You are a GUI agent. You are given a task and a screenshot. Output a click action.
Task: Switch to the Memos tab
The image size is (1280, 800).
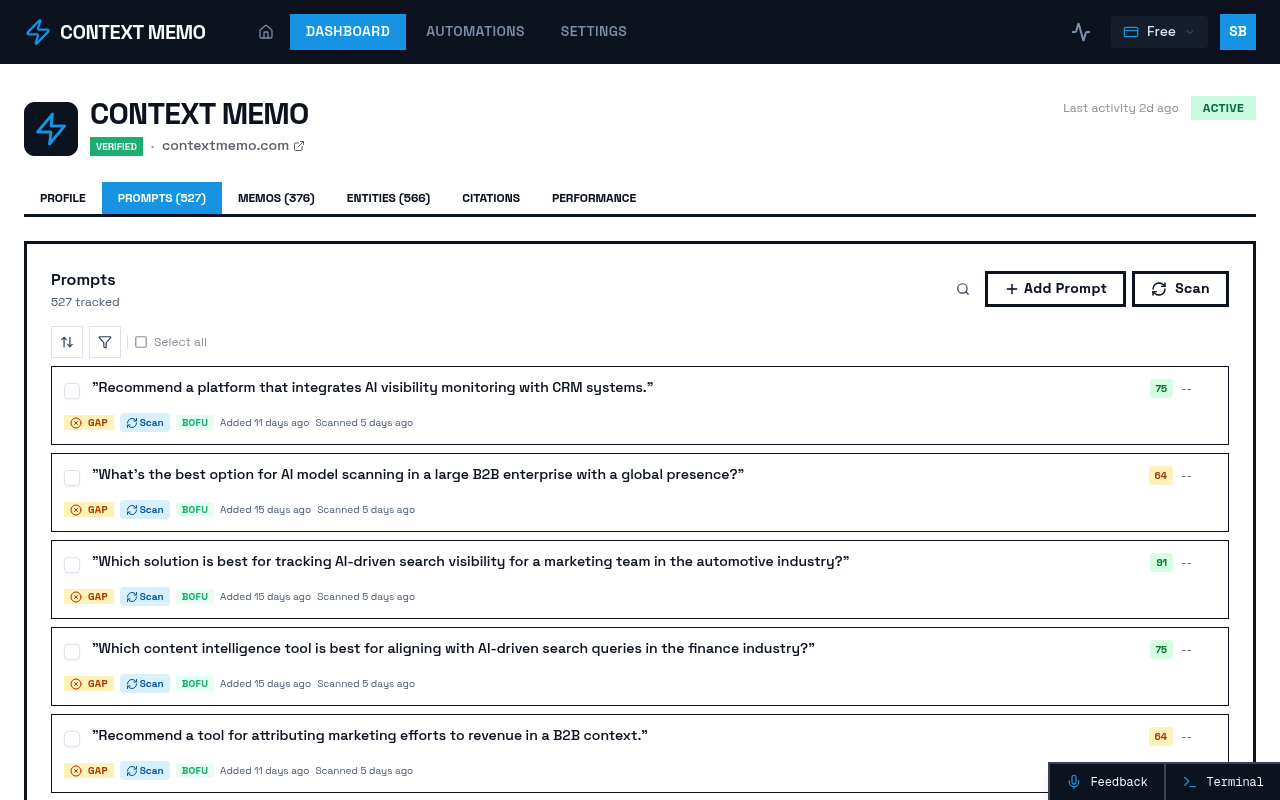click(276, 198)
